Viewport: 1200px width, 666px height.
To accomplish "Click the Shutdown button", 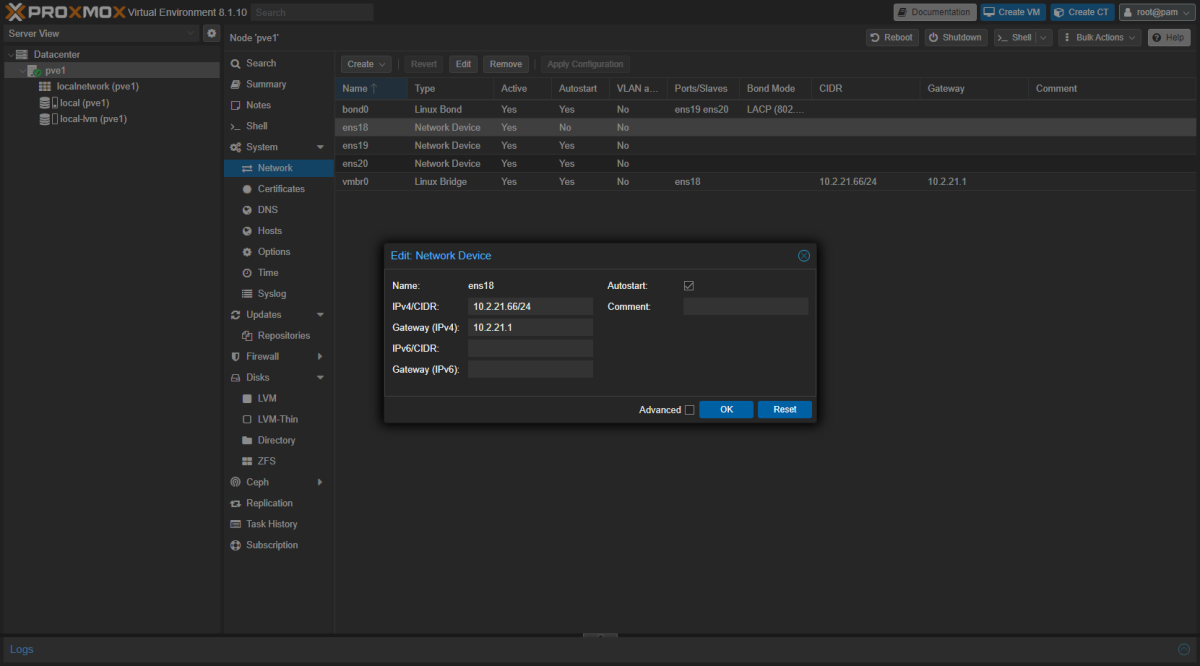I will click(x=955, y=37).
